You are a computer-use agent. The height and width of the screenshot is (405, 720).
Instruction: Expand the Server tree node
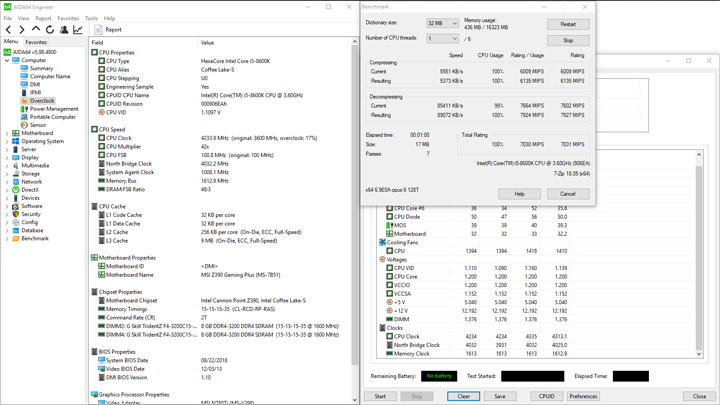click(x=7, y=150)
